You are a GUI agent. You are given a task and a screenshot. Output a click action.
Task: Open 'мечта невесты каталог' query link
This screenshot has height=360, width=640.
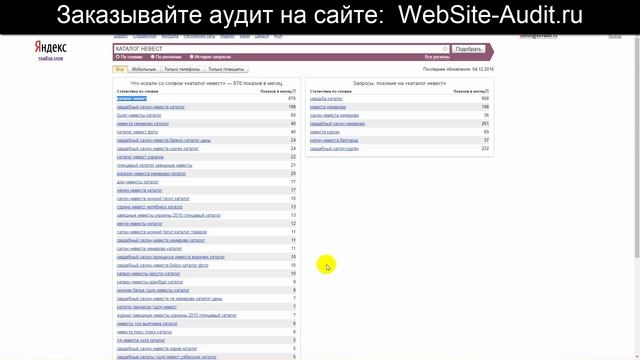(x=139, y=224)
